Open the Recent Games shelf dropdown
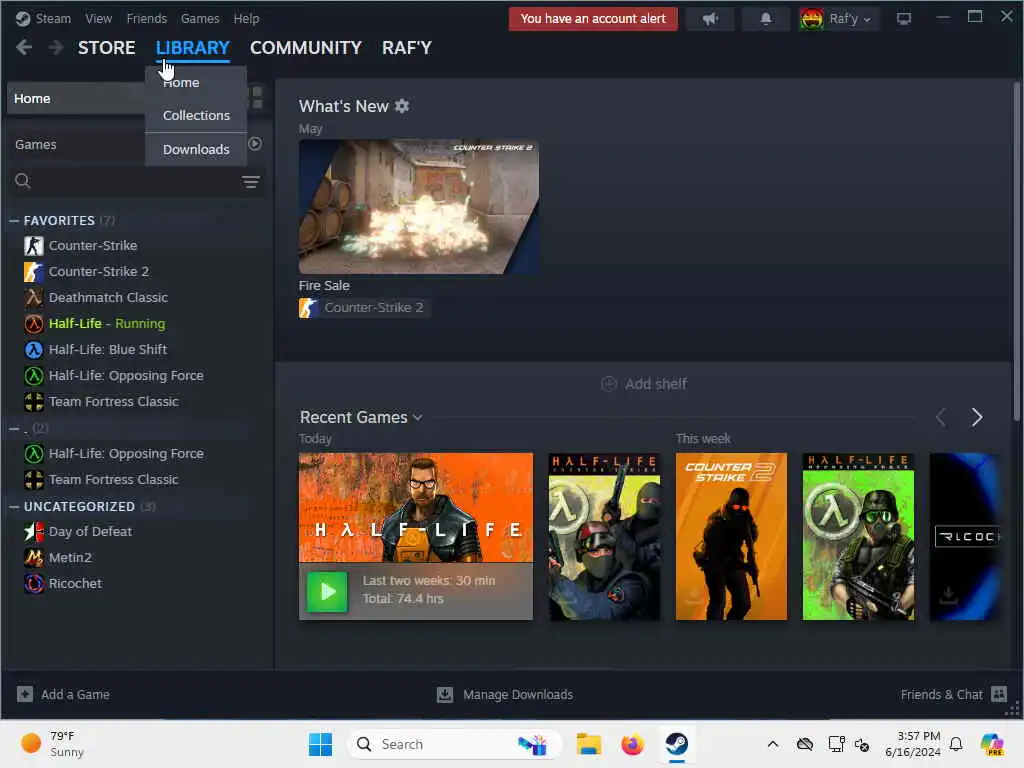1024x768 pixels. tap(418, 417)
